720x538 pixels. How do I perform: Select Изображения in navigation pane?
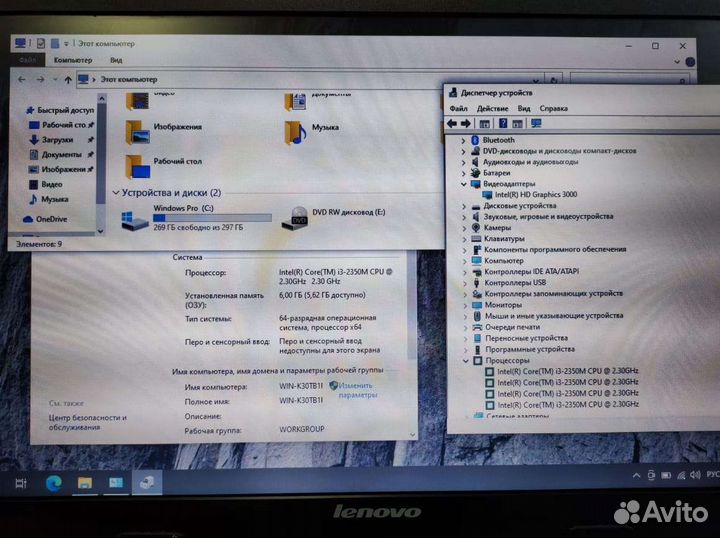click(63, 169)
